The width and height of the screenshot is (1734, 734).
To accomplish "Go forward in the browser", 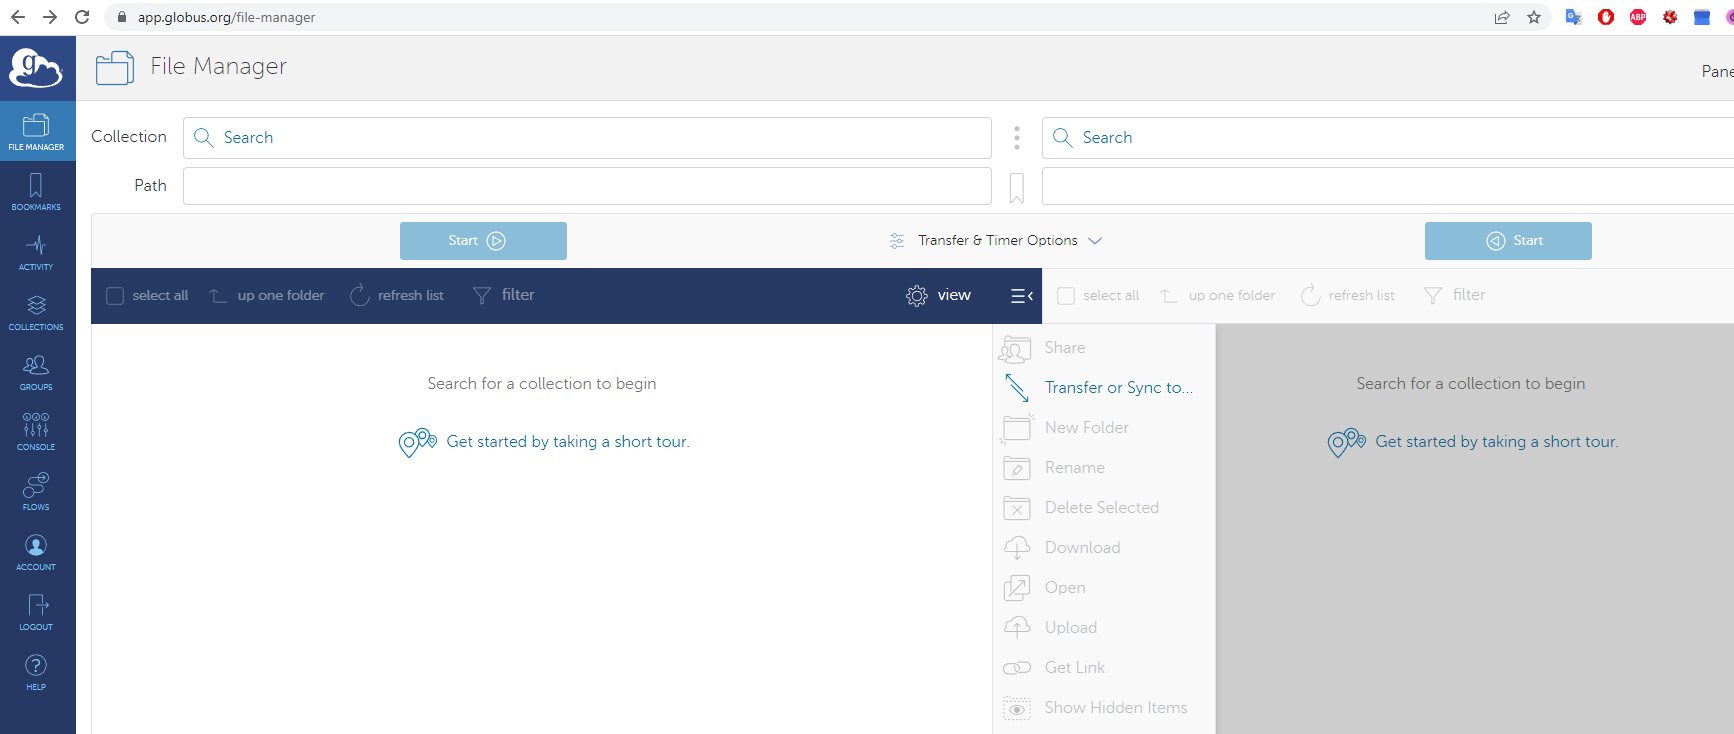I will (x=50, y=17).
